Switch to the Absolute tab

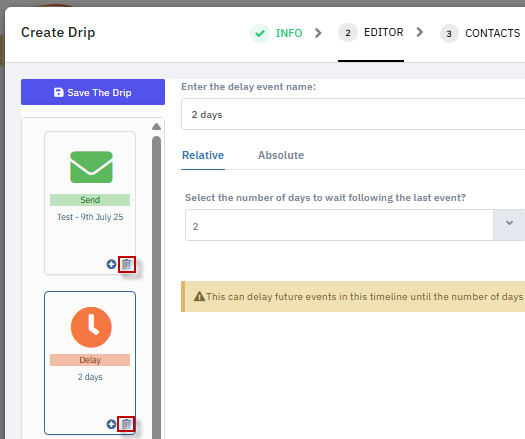281,155
